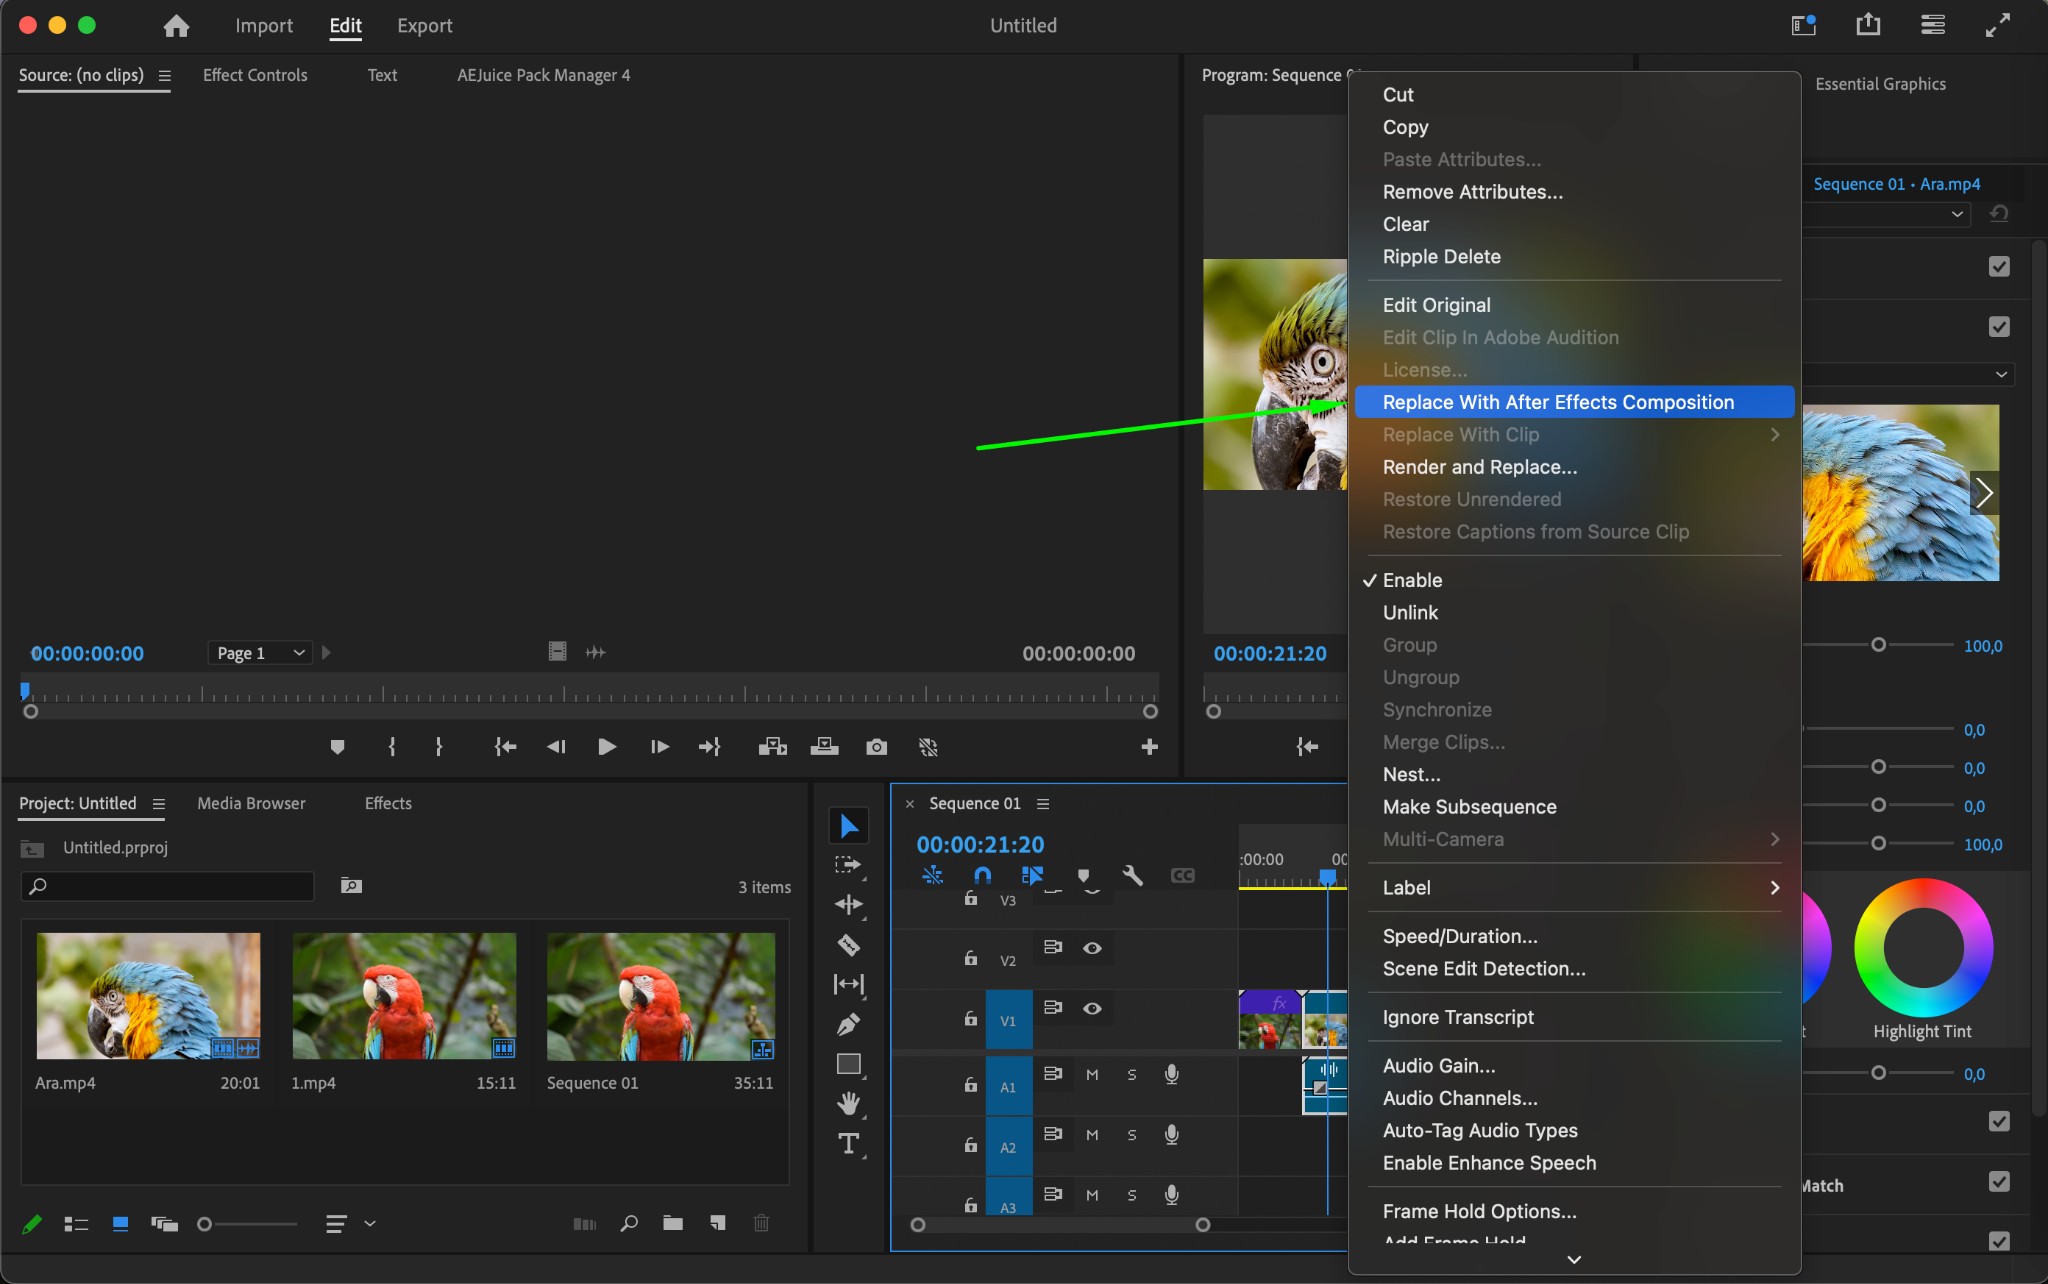Select the Pen tool
The image size is (2048, 1284).
pos(848,1024)
